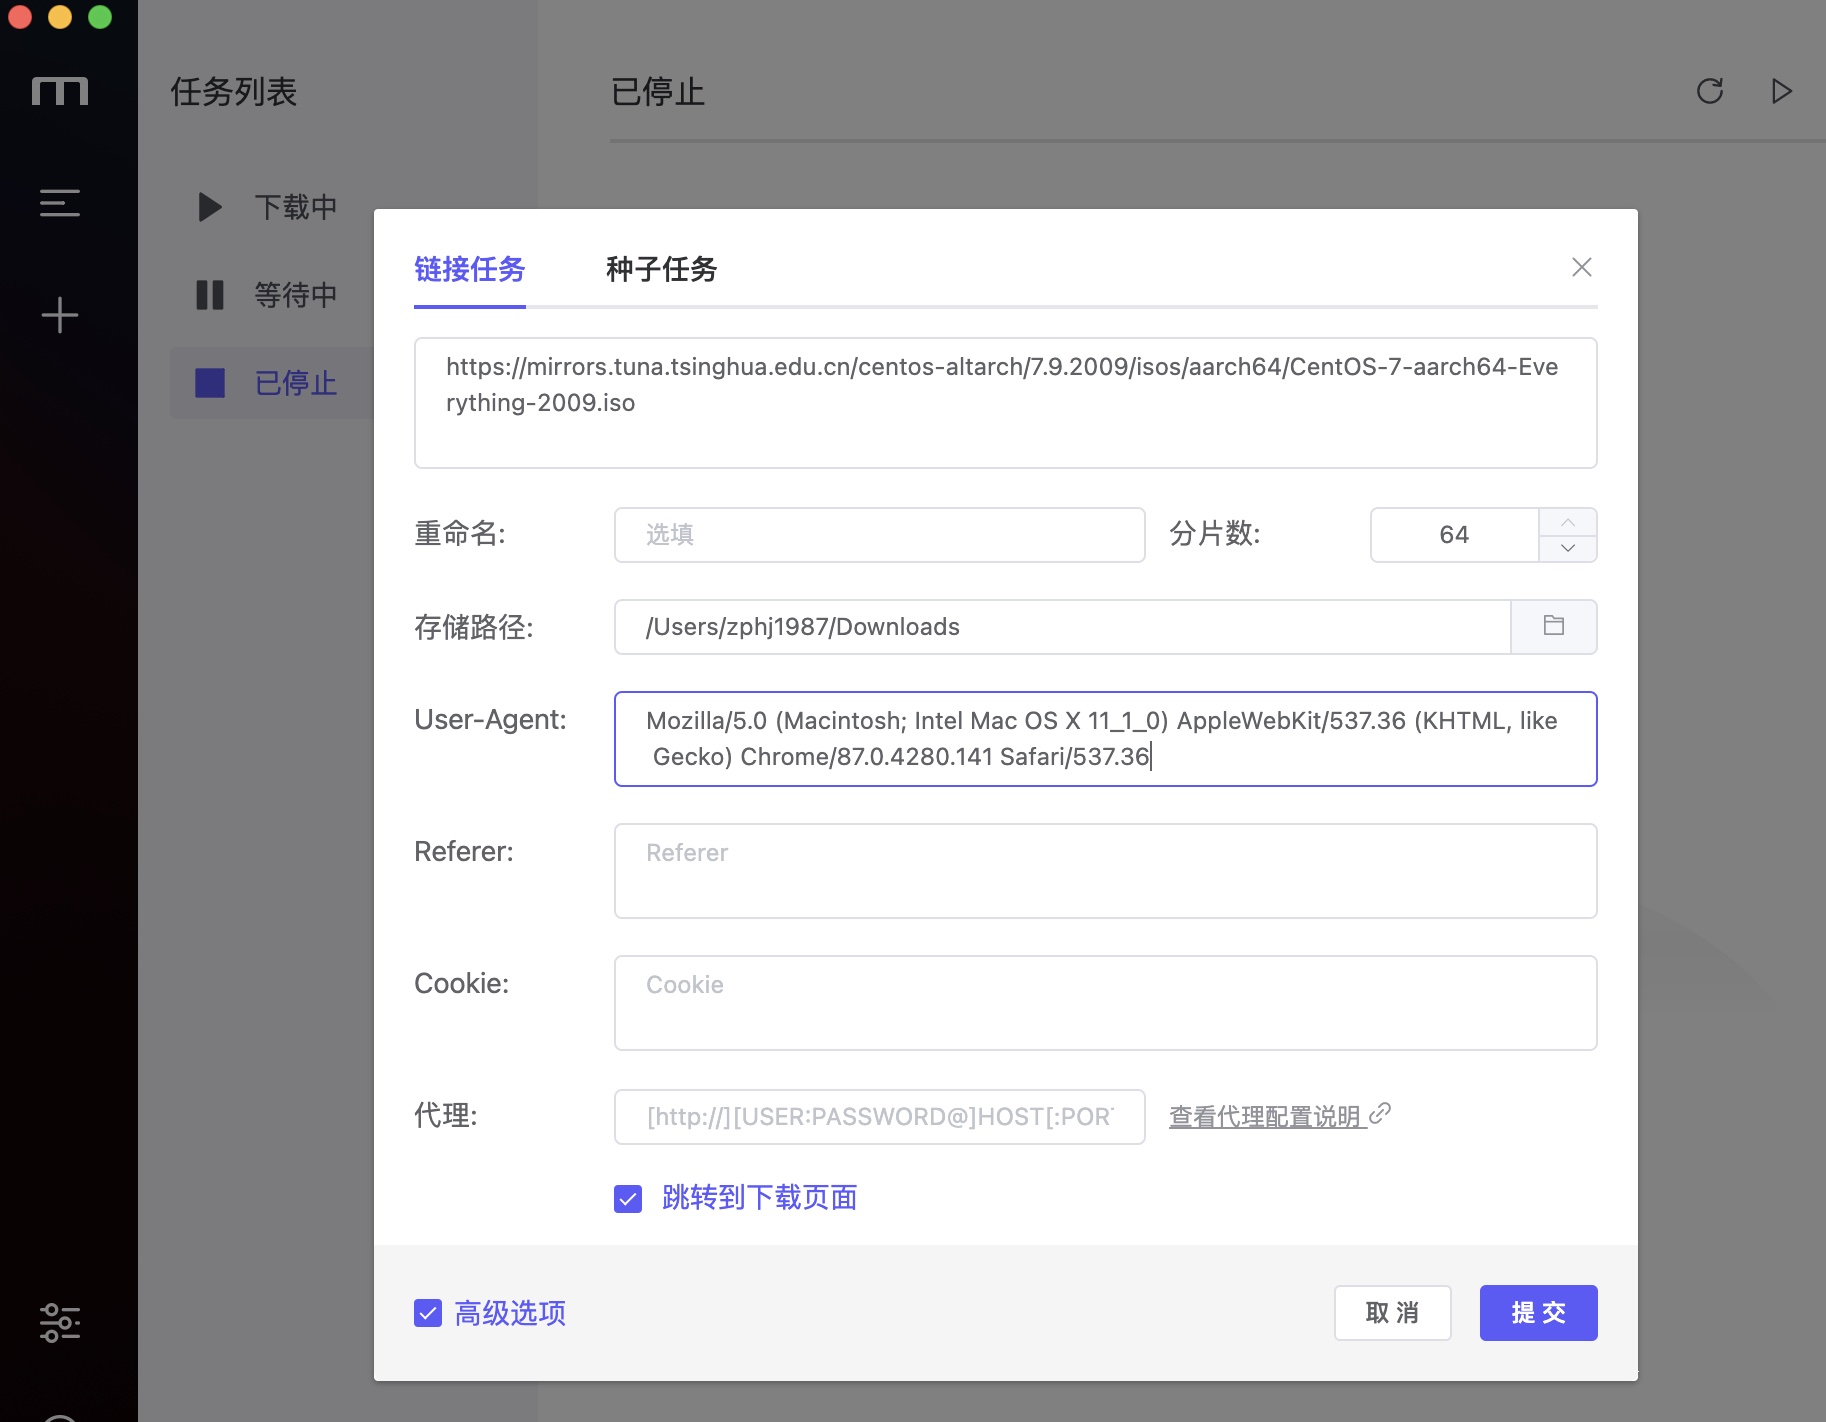Open preferences with the gear icon

tap(59, 1322)
